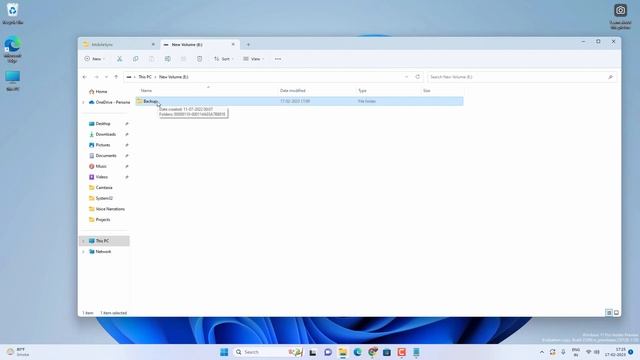Image resolution: width=640 pixels, height=360 pixels.
Task: Close the first File Explorer tab
Action: (153, 44)
